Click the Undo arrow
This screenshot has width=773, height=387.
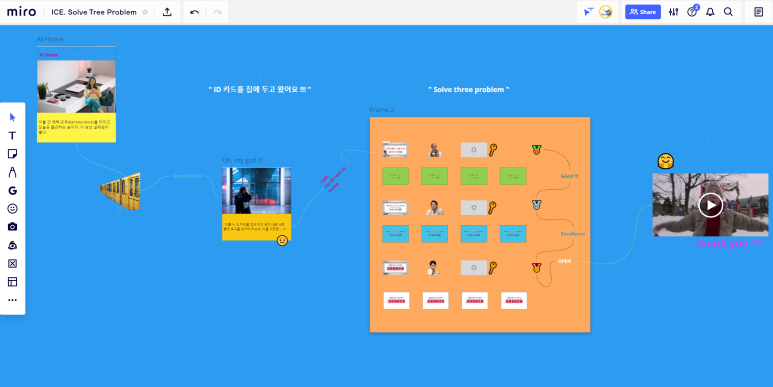[x=195, y=12]
